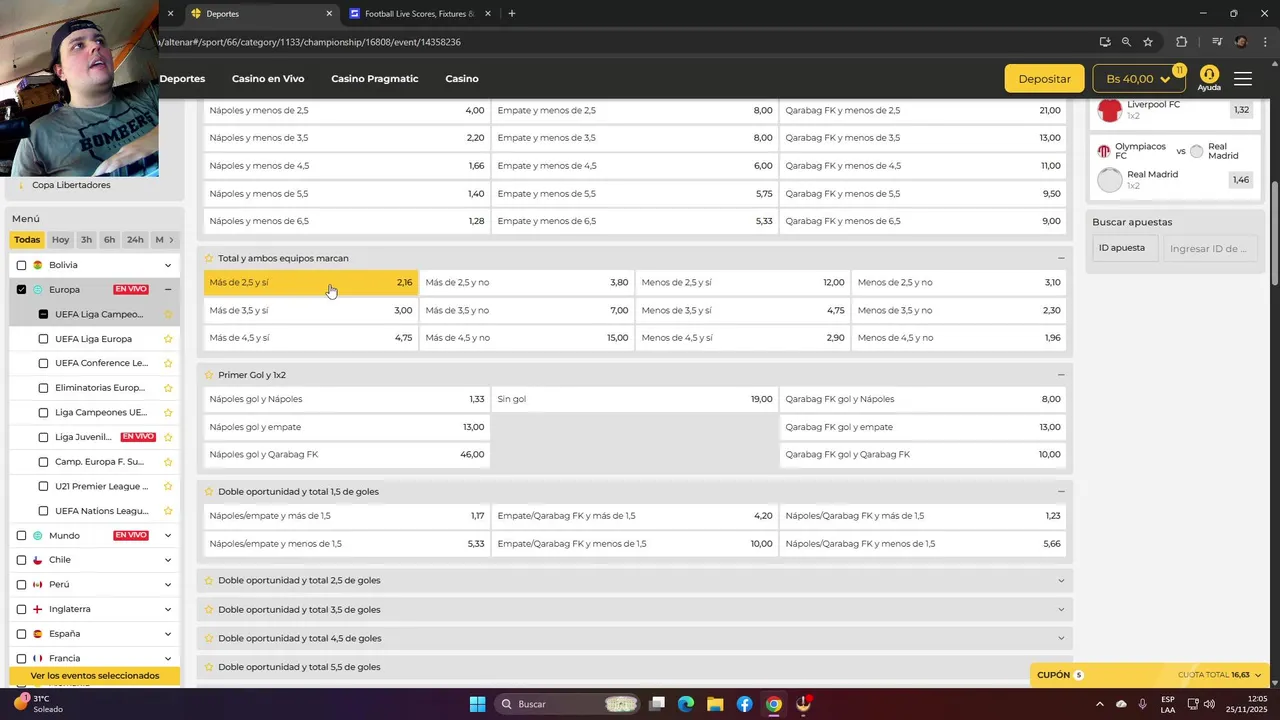Select the Hoy time filter tab
Image resolution: width=1280 pixels, height=720 pixels.
(61, 240)
